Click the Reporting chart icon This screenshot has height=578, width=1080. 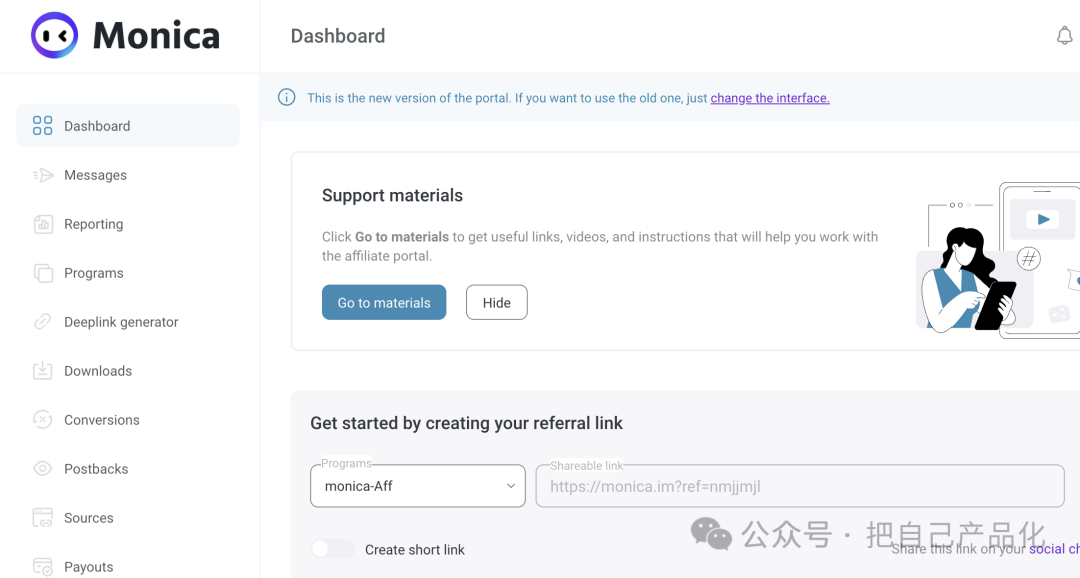pos(42,224)
